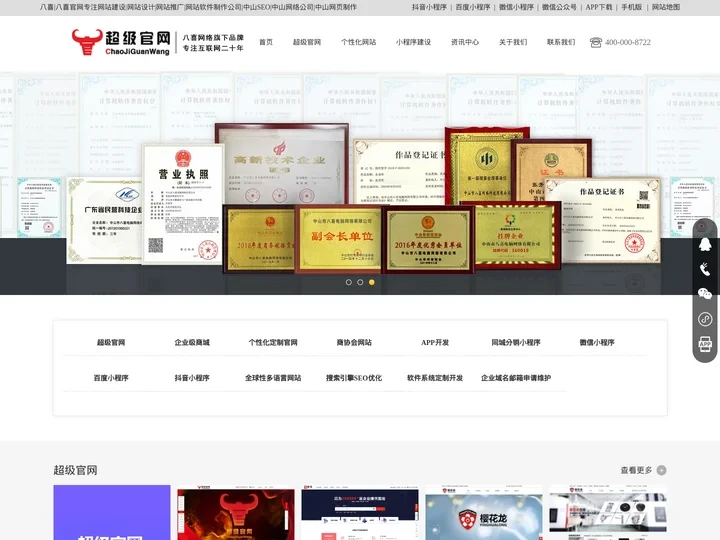Image resolution: width=720 pixels, height=540 pixels.
Task: Click APP下载 in top bar
Action: (x=599, y=7)
